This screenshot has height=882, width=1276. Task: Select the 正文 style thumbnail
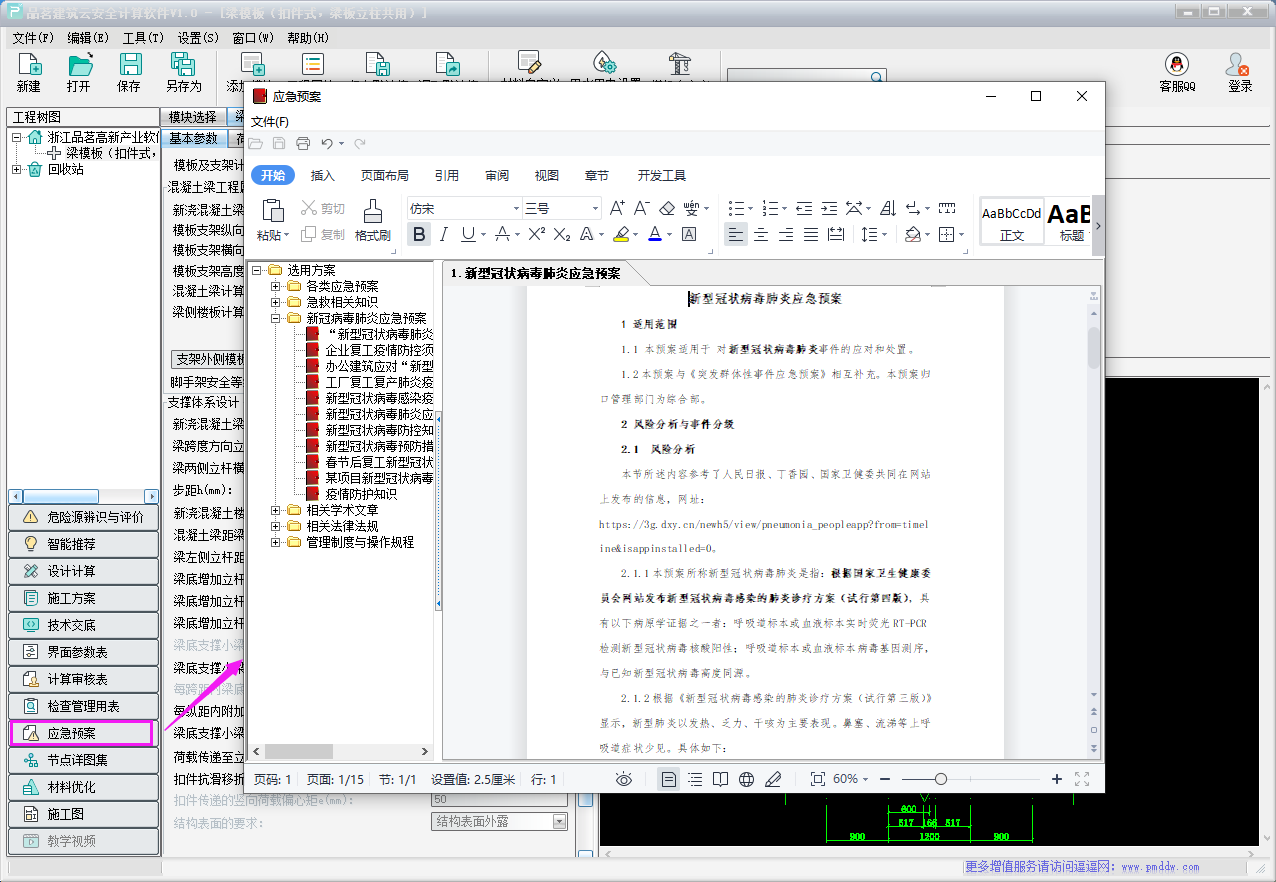coord(1012,221)
